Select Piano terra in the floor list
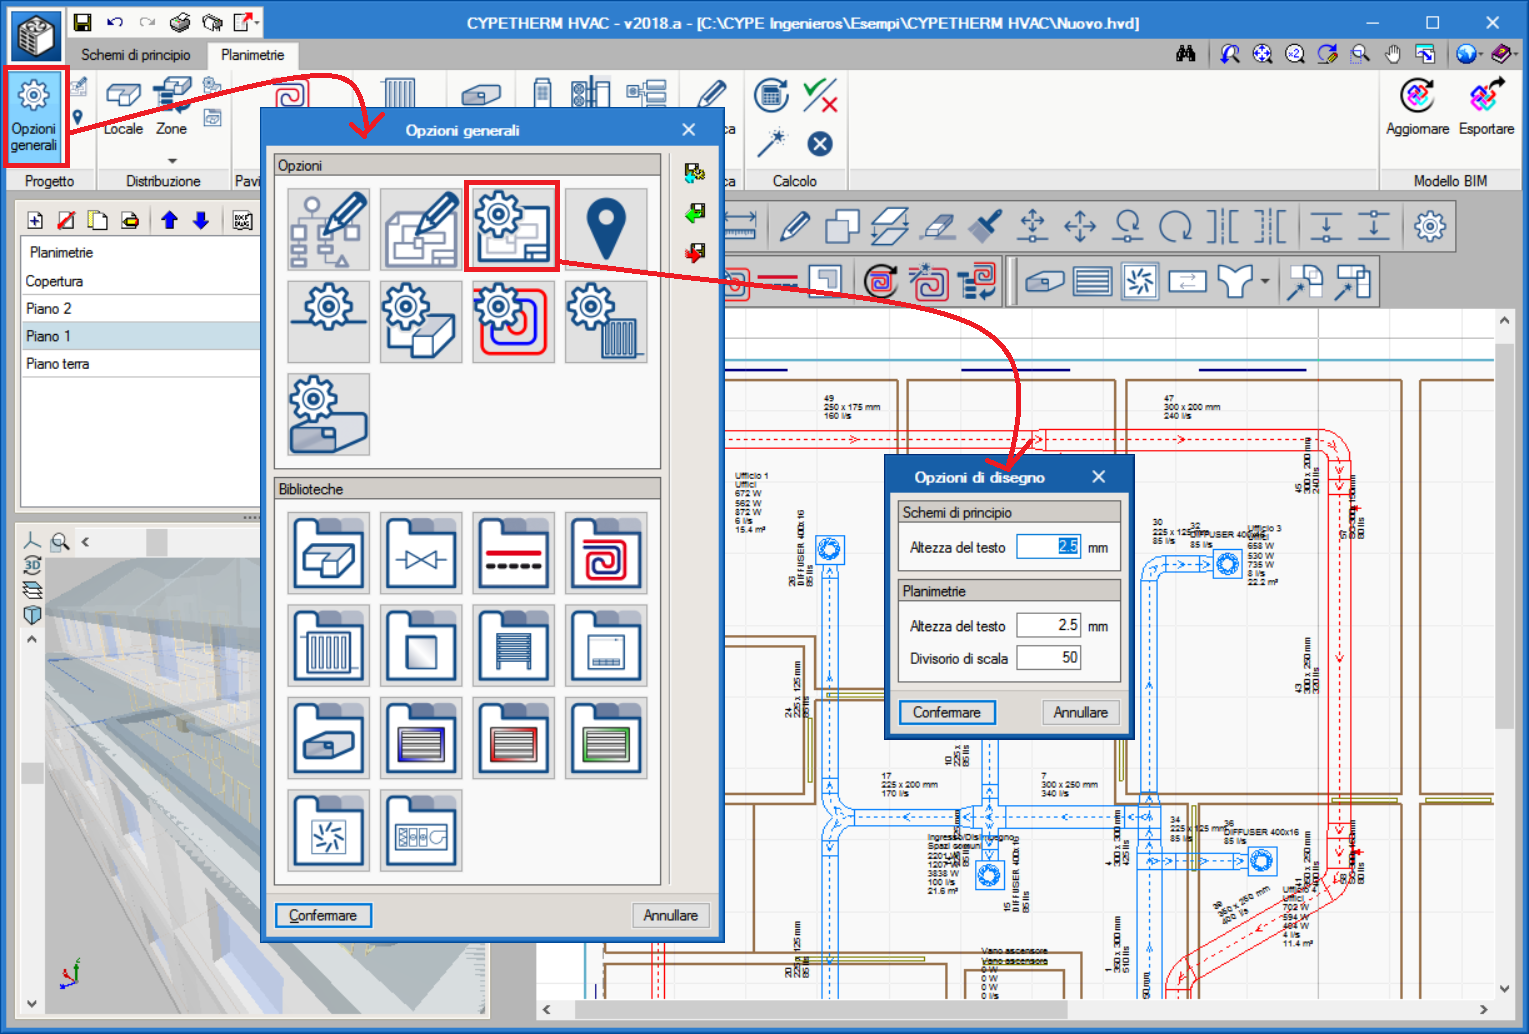 pyautogui.click(x=140, y=364)
